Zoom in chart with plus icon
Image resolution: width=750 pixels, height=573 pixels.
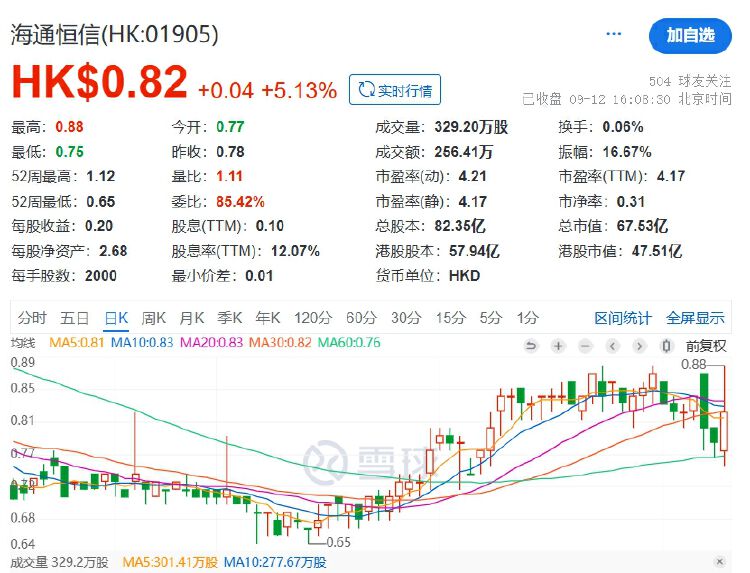click(558, 345)
